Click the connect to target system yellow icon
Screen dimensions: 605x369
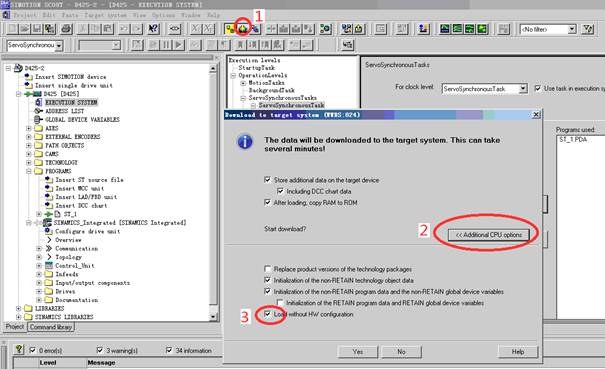pos(230,29)
